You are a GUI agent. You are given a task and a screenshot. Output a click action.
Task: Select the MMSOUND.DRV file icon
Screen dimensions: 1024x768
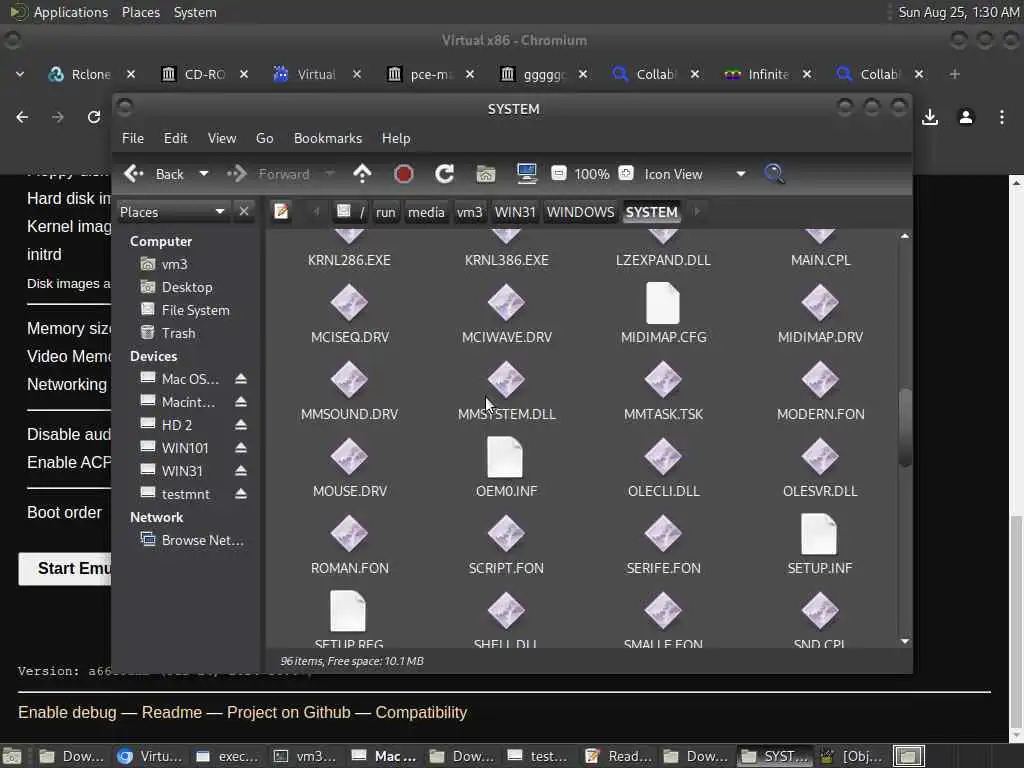point(349,380)
